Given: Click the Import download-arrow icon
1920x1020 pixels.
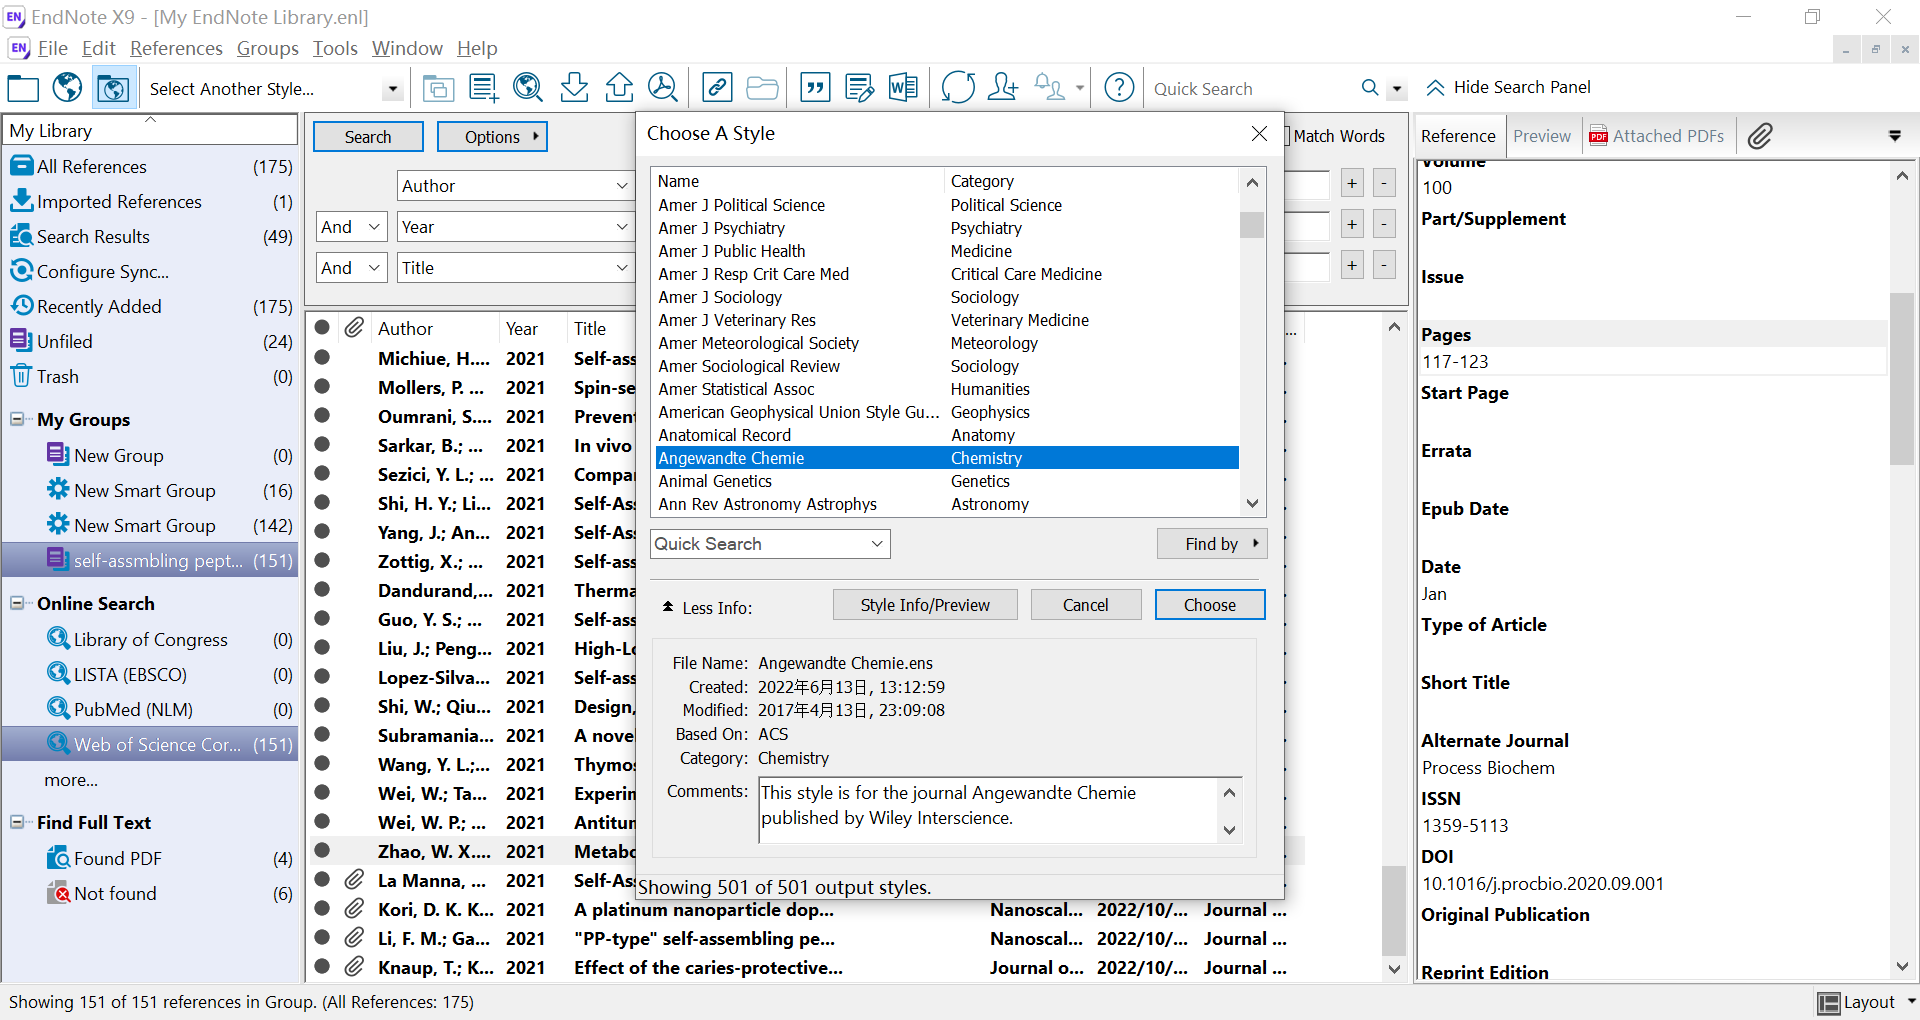Looking at the screenshot, I should (574, 88).
